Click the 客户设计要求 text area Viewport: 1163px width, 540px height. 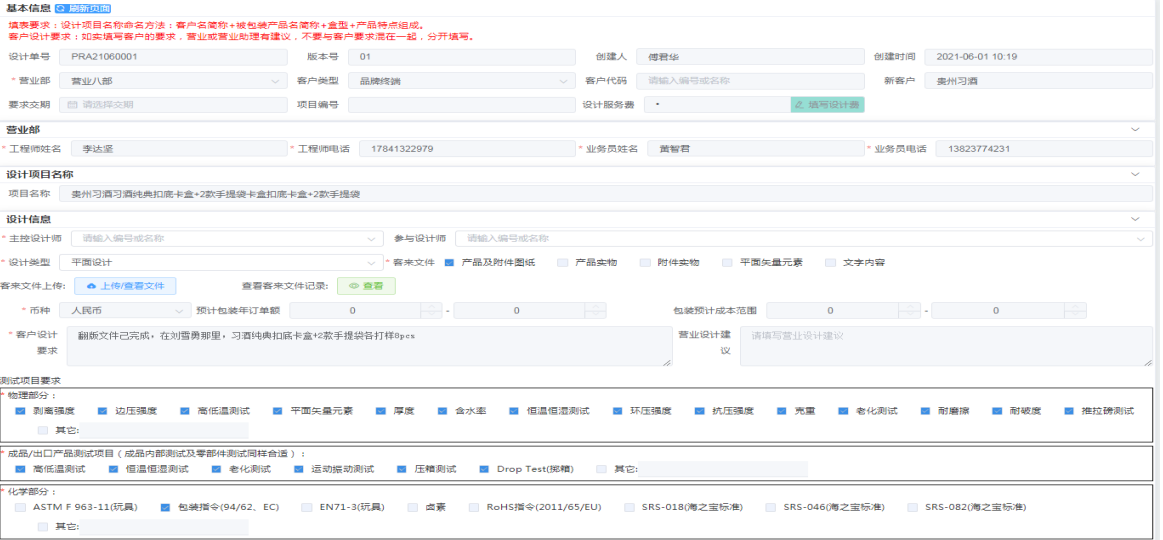369,346
